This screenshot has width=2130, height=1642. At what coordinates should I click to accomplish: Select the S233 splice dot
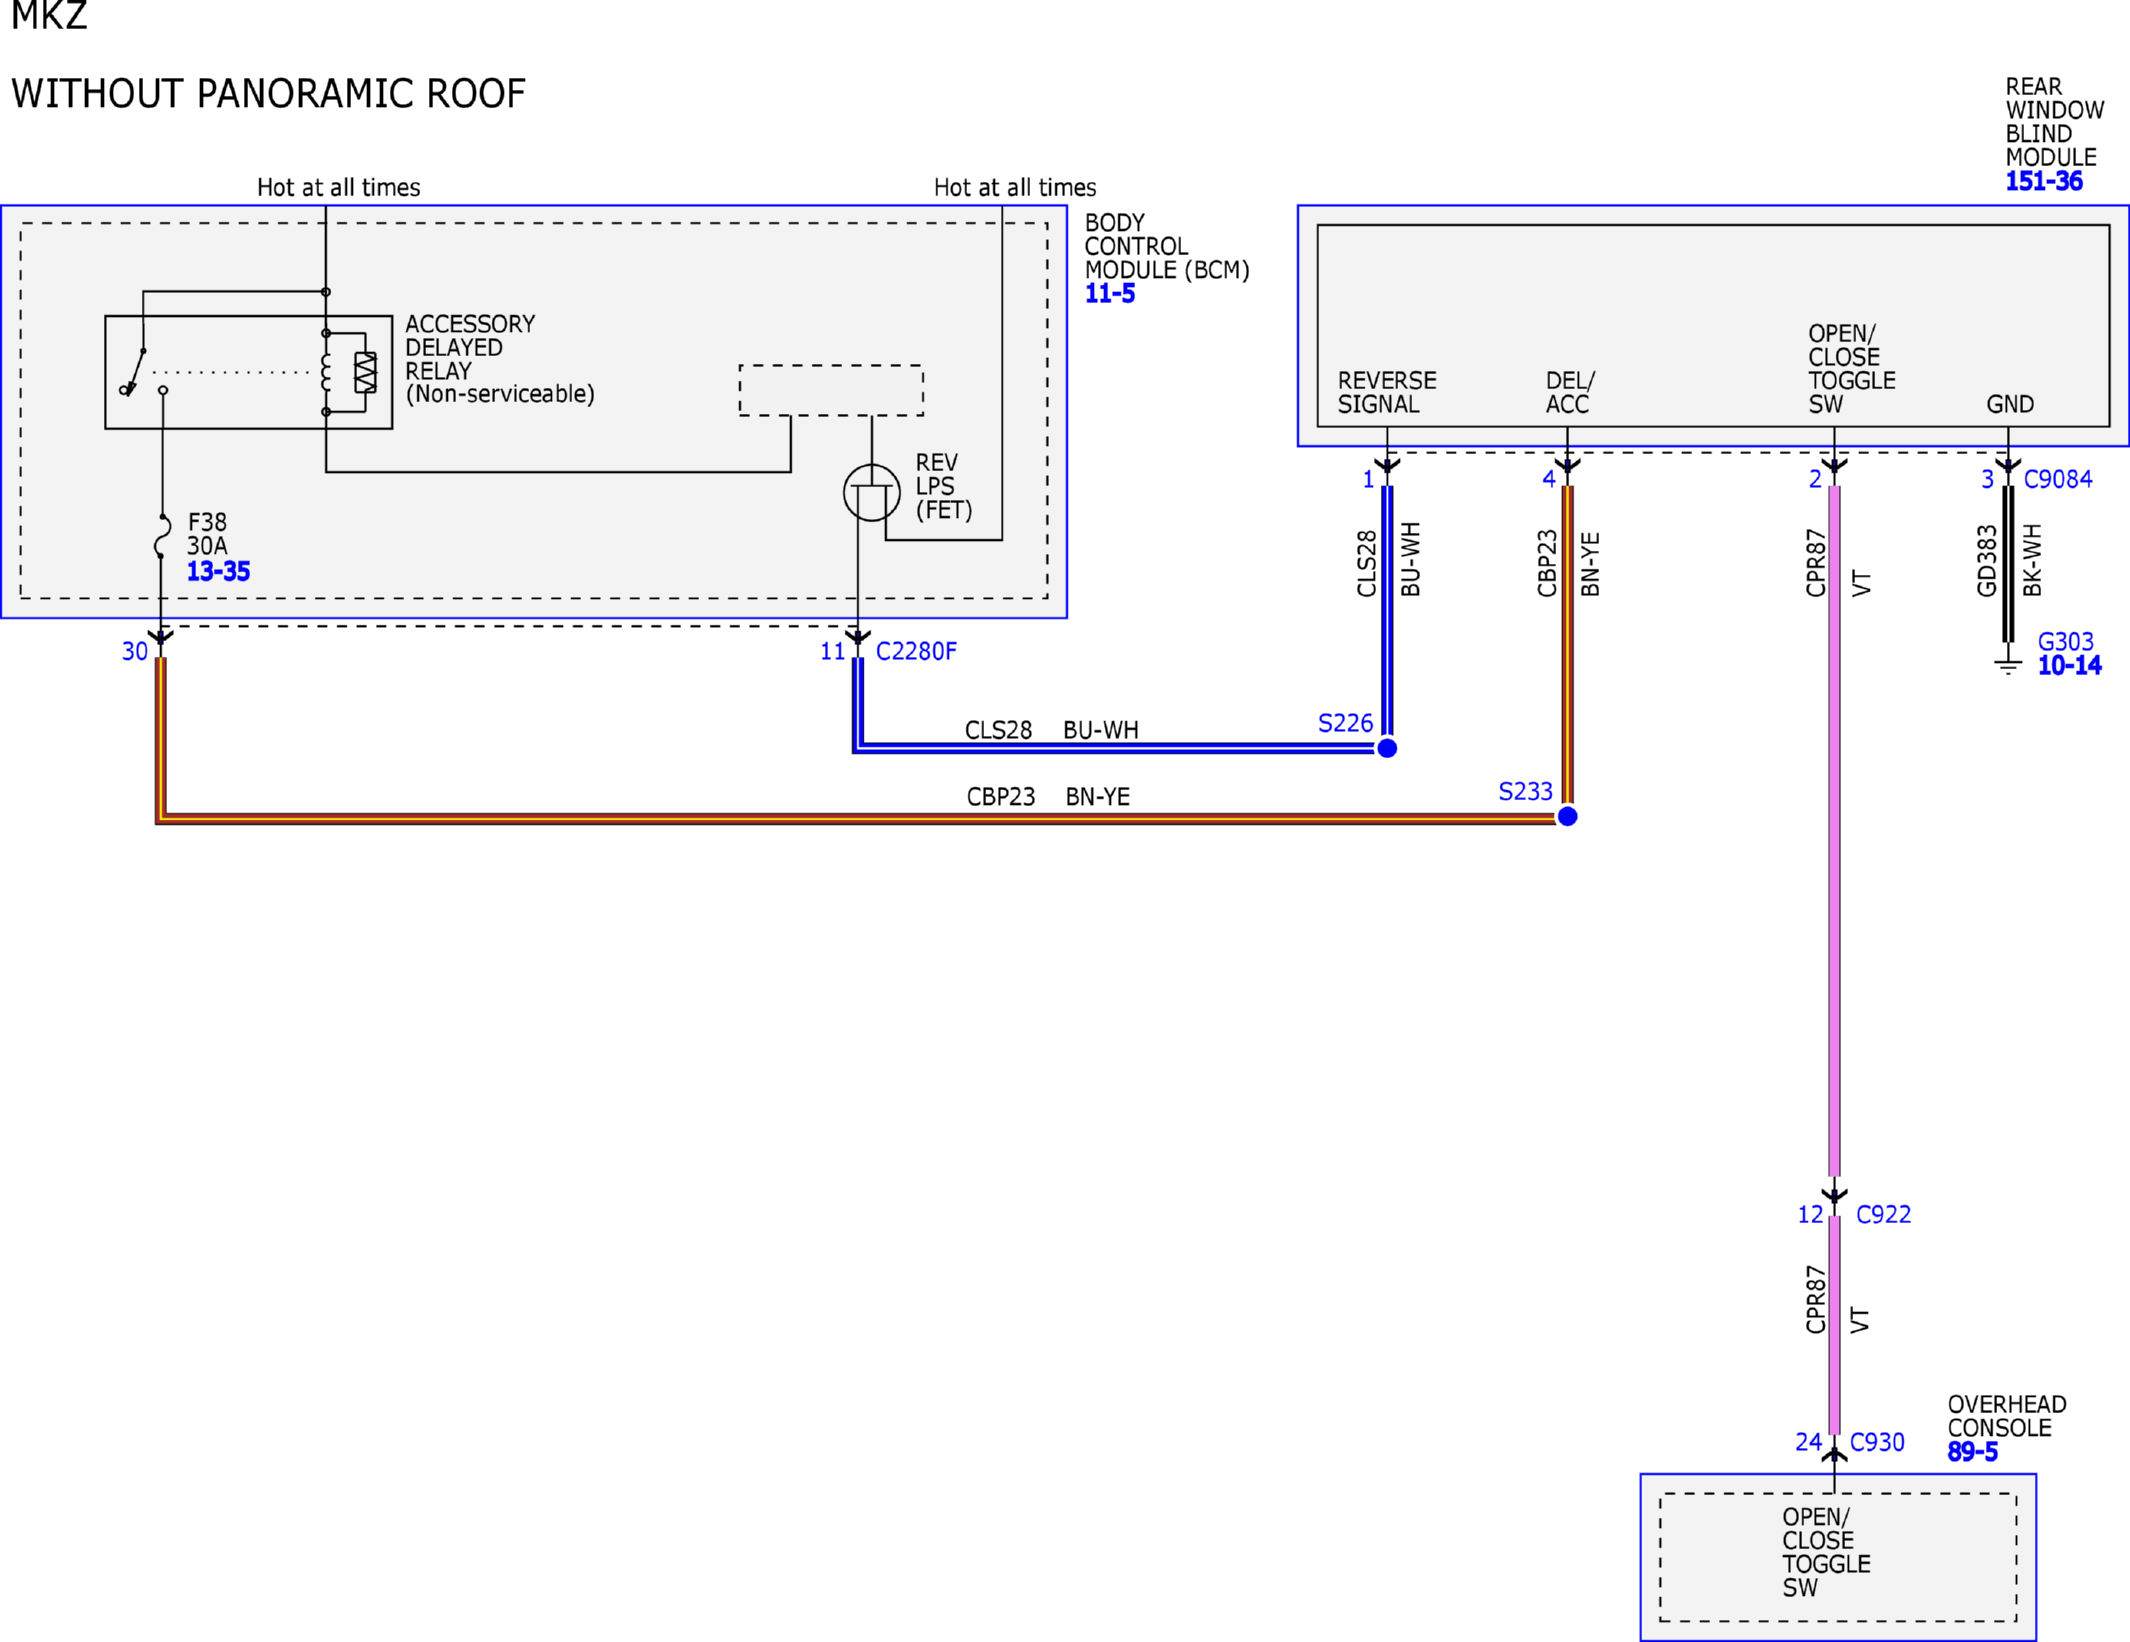(x=1568, y=817)
